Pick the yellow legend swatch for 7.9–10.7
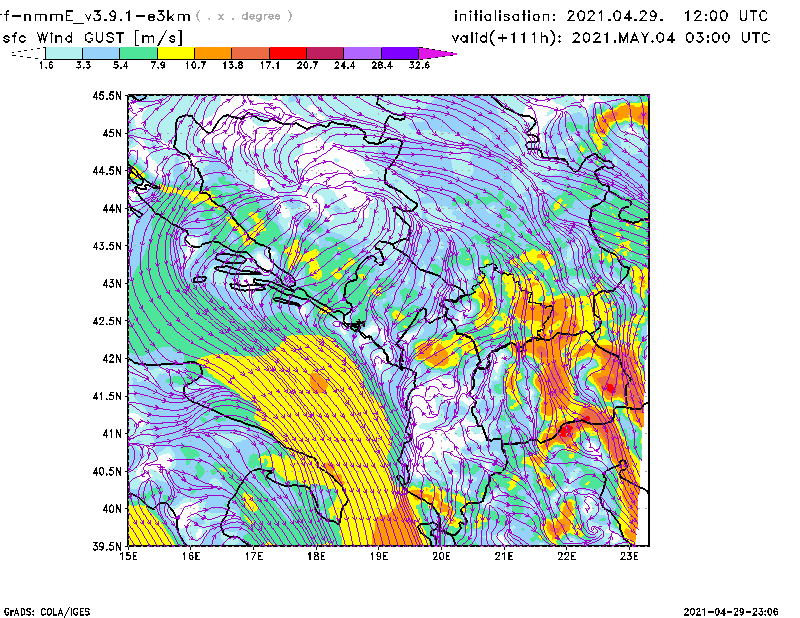This screenshot has width=800, height=618. coord(176,53)
